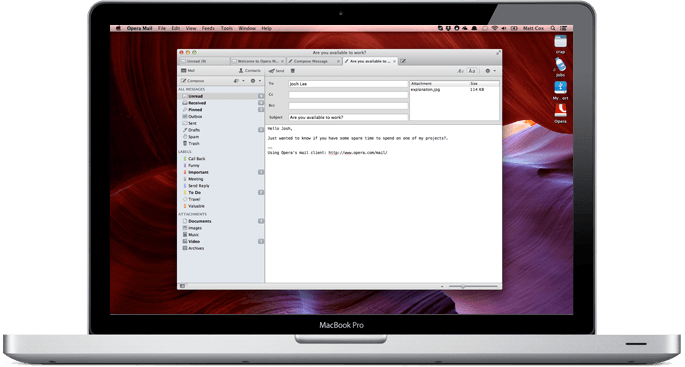Select the Opera desktop icon

click(x=560, y=112)
